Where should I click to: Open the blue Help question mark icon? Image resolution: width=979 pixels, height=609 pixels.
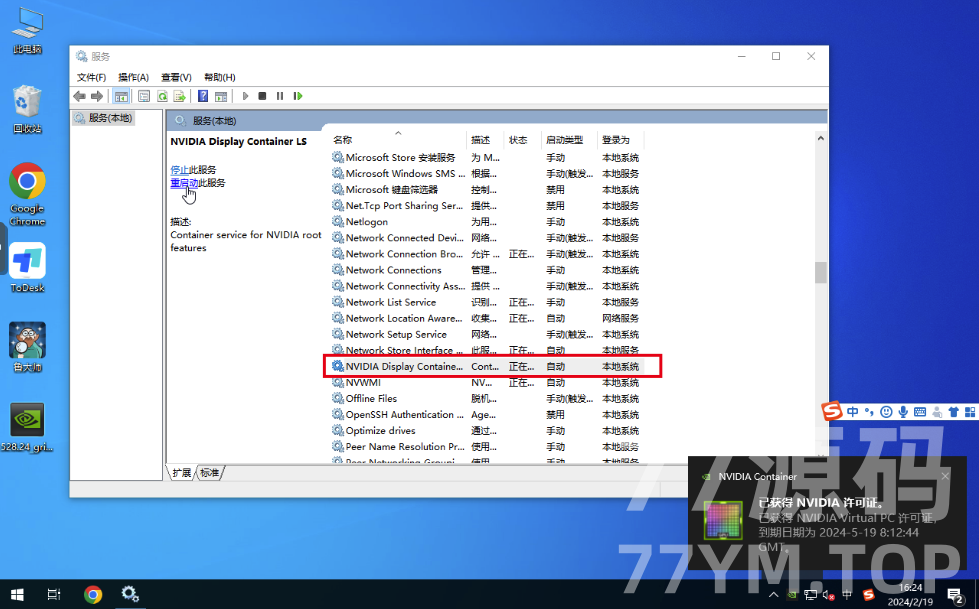203,96
